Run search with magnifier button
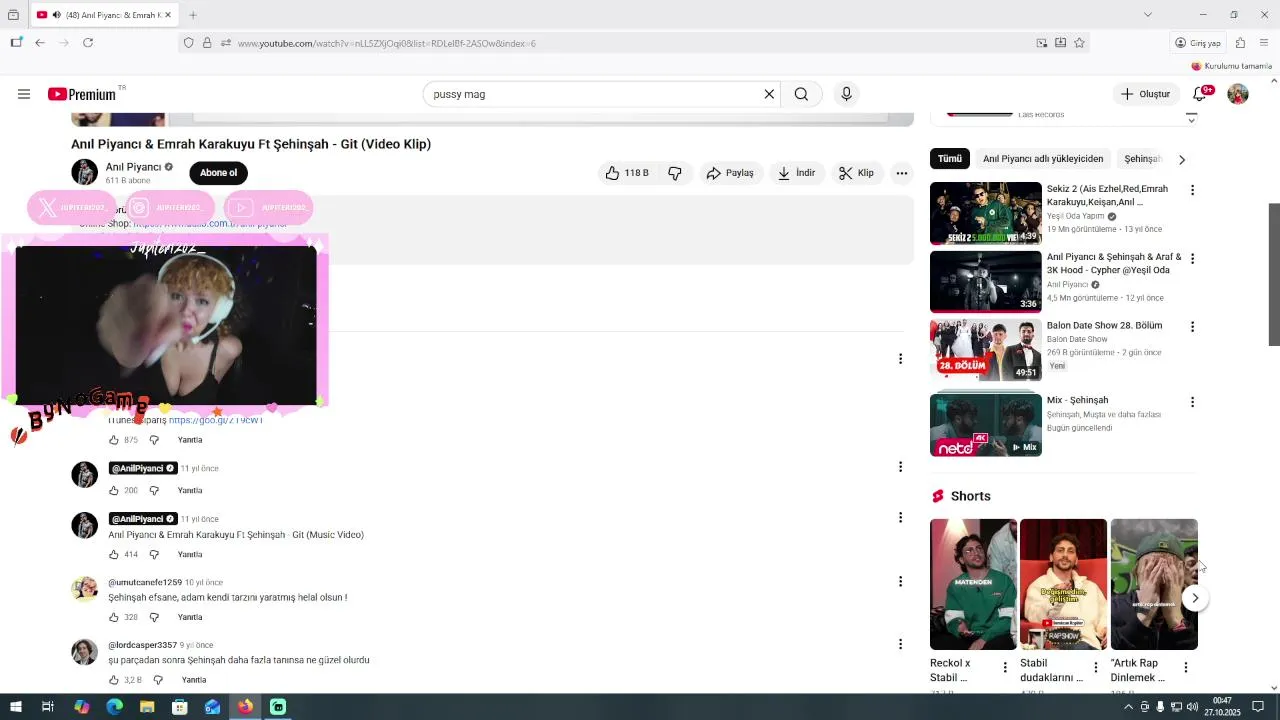Viewport: 1280px width, 720px height. 801,94
